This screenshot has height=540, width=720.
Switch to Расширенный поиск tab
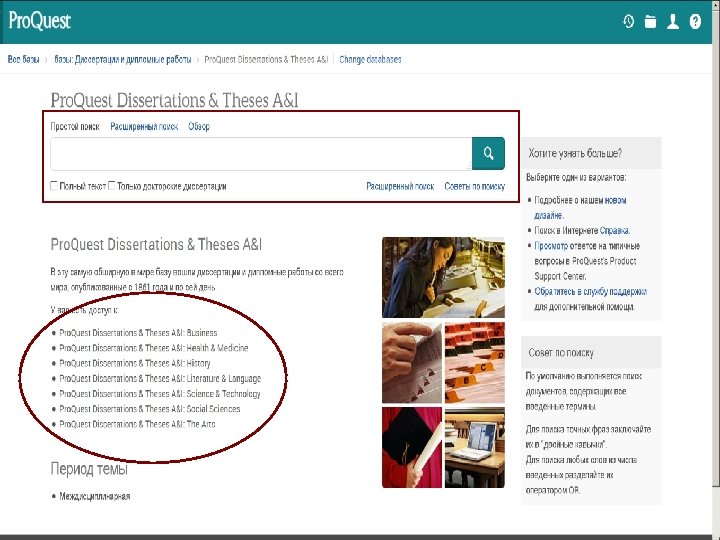click(144, 126)
